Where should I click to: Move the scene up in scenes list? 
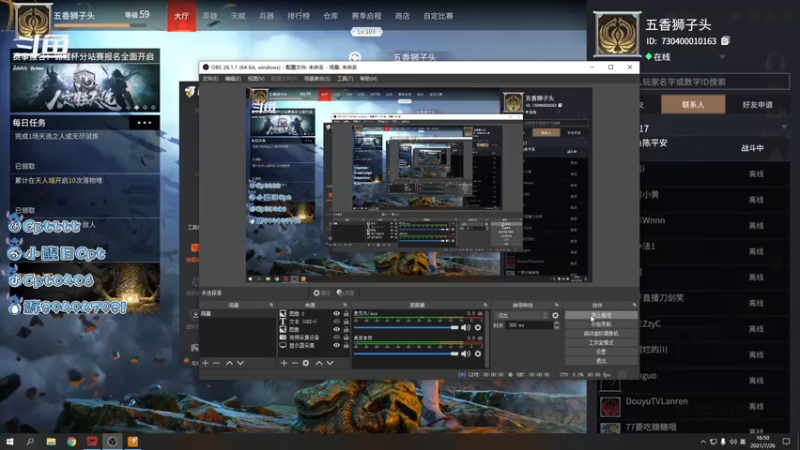click(x=229, y=363)
